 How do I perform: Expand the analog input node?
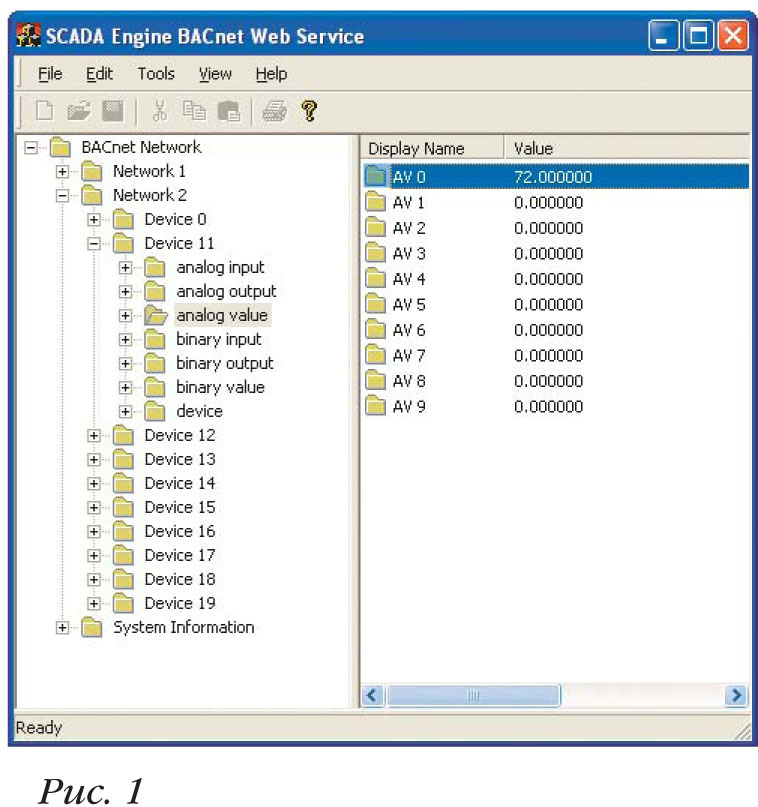click(125, 268)
